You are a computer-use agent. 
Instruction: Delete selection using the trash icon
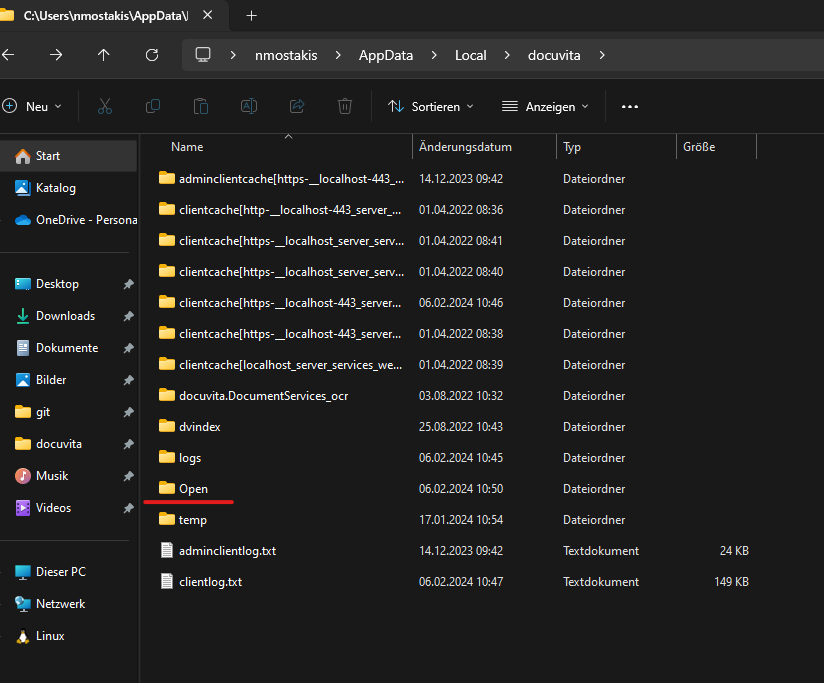pyautogui.click(x=344, y=106)
